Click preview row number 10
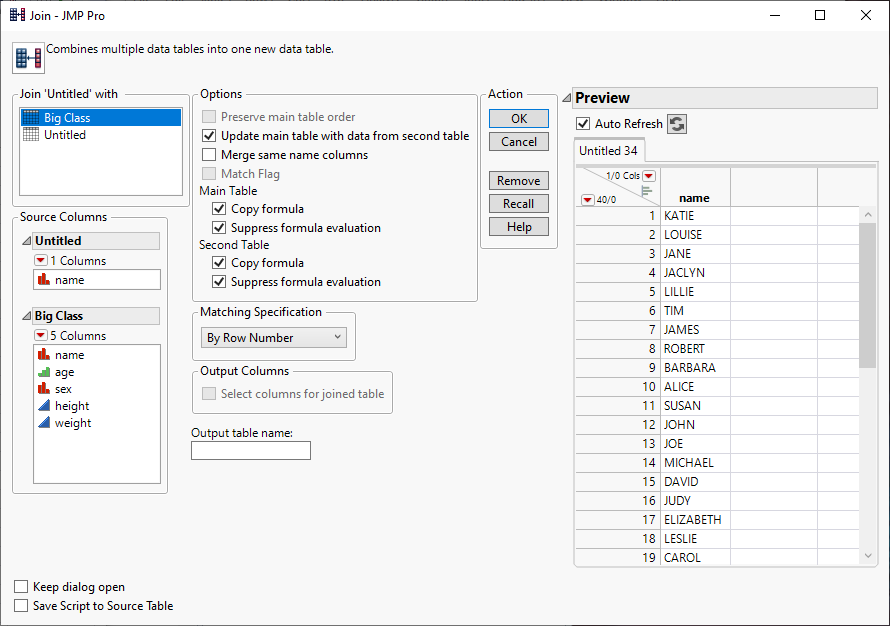 click(x=618, y=386)
